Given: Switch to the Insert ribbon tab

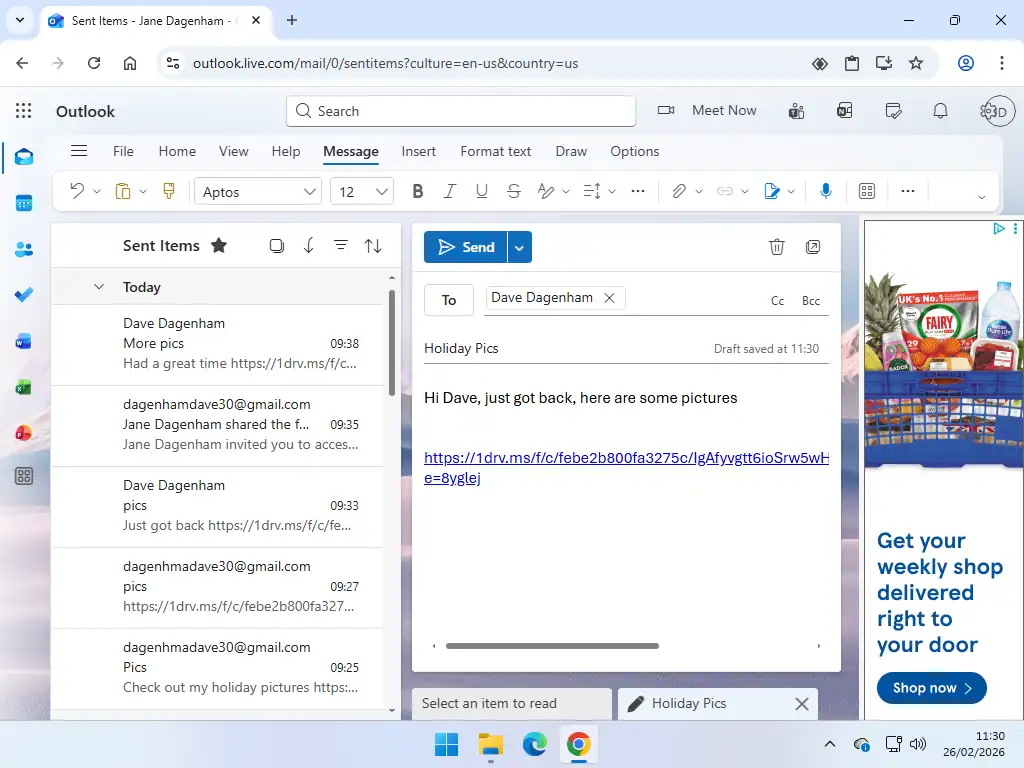Looking at the screenshot, I should [418, 151].
